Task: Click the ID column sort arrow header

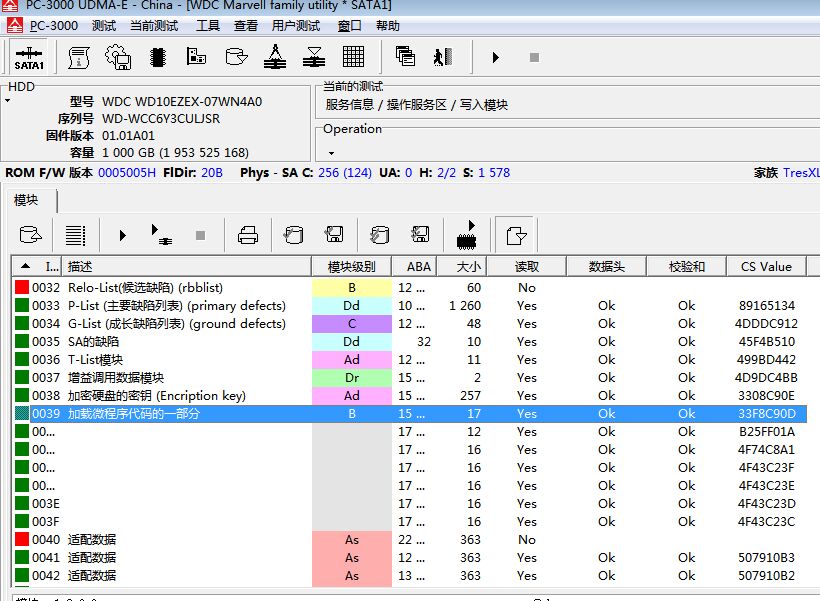Action: 27,266
